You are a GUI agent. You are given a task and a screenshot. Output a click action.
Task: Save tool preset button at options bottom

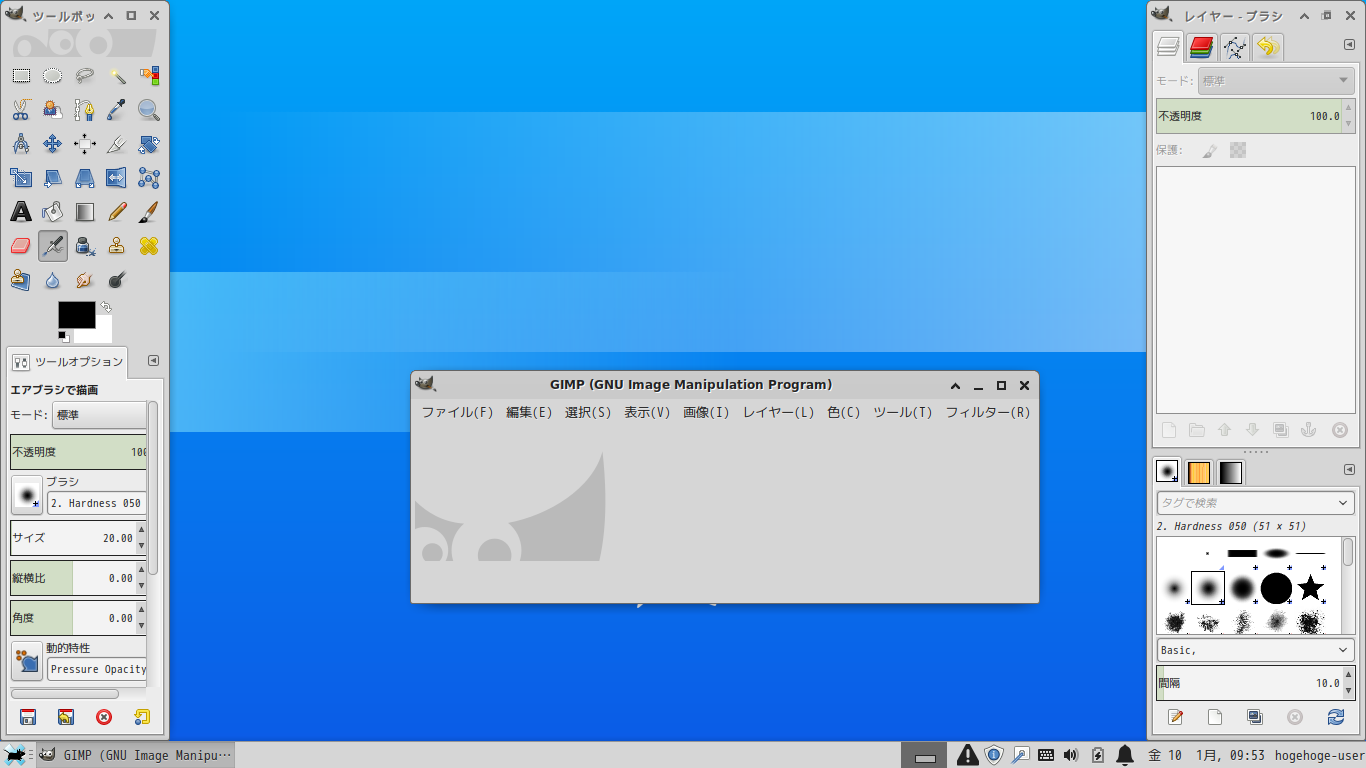[28, 717]
